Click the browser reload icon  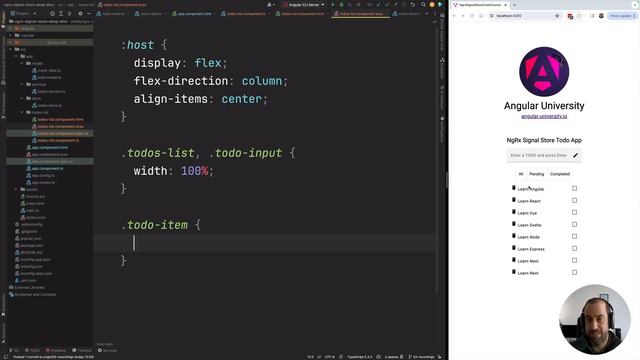tap(472, 16)
